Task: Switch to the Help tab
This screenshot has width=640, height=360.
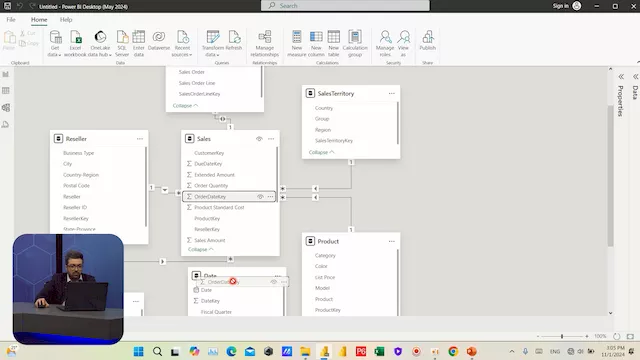Action: (x=66, y=20)
